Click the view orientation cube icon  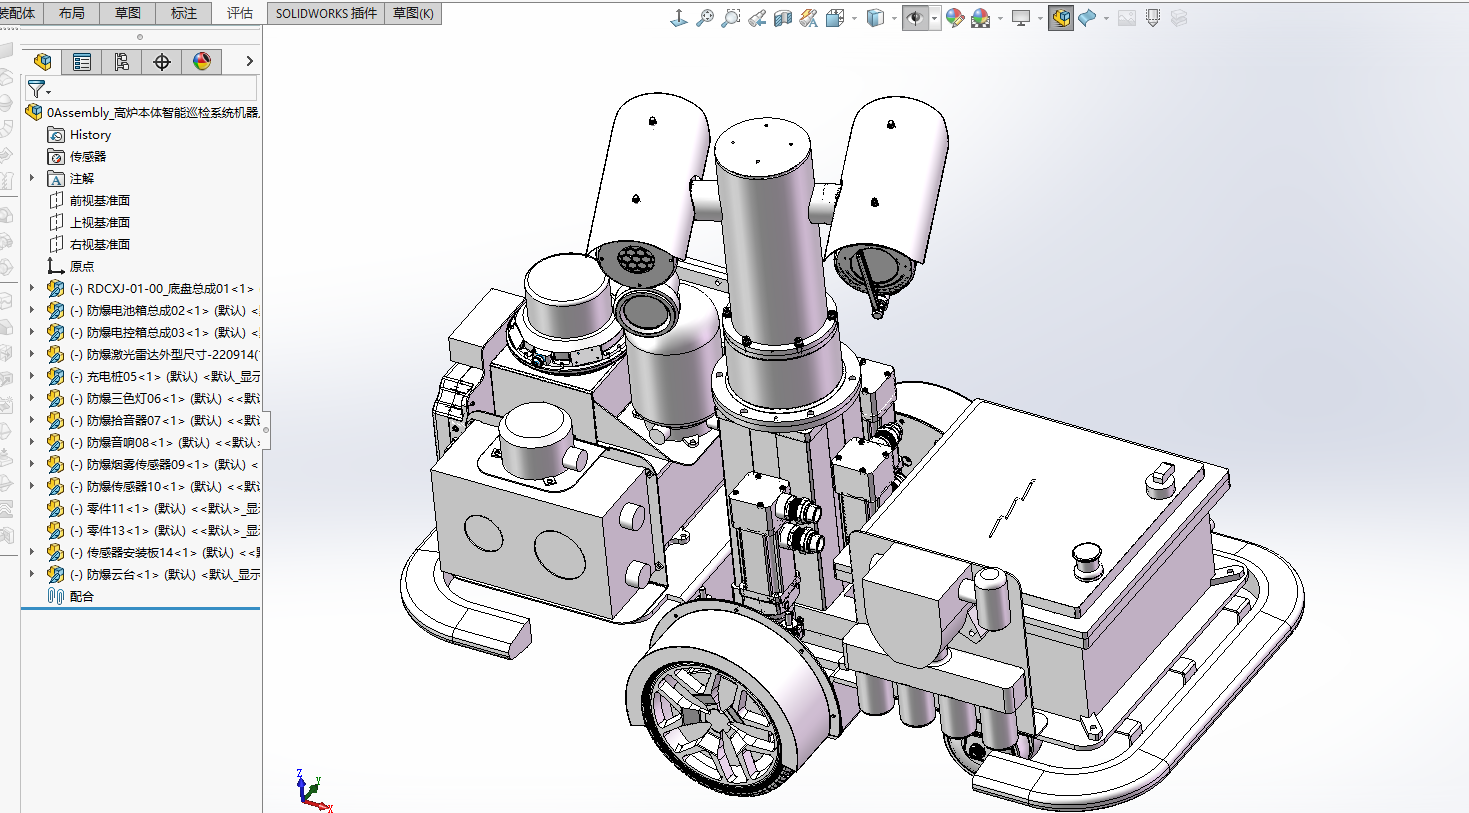point(835,18)
